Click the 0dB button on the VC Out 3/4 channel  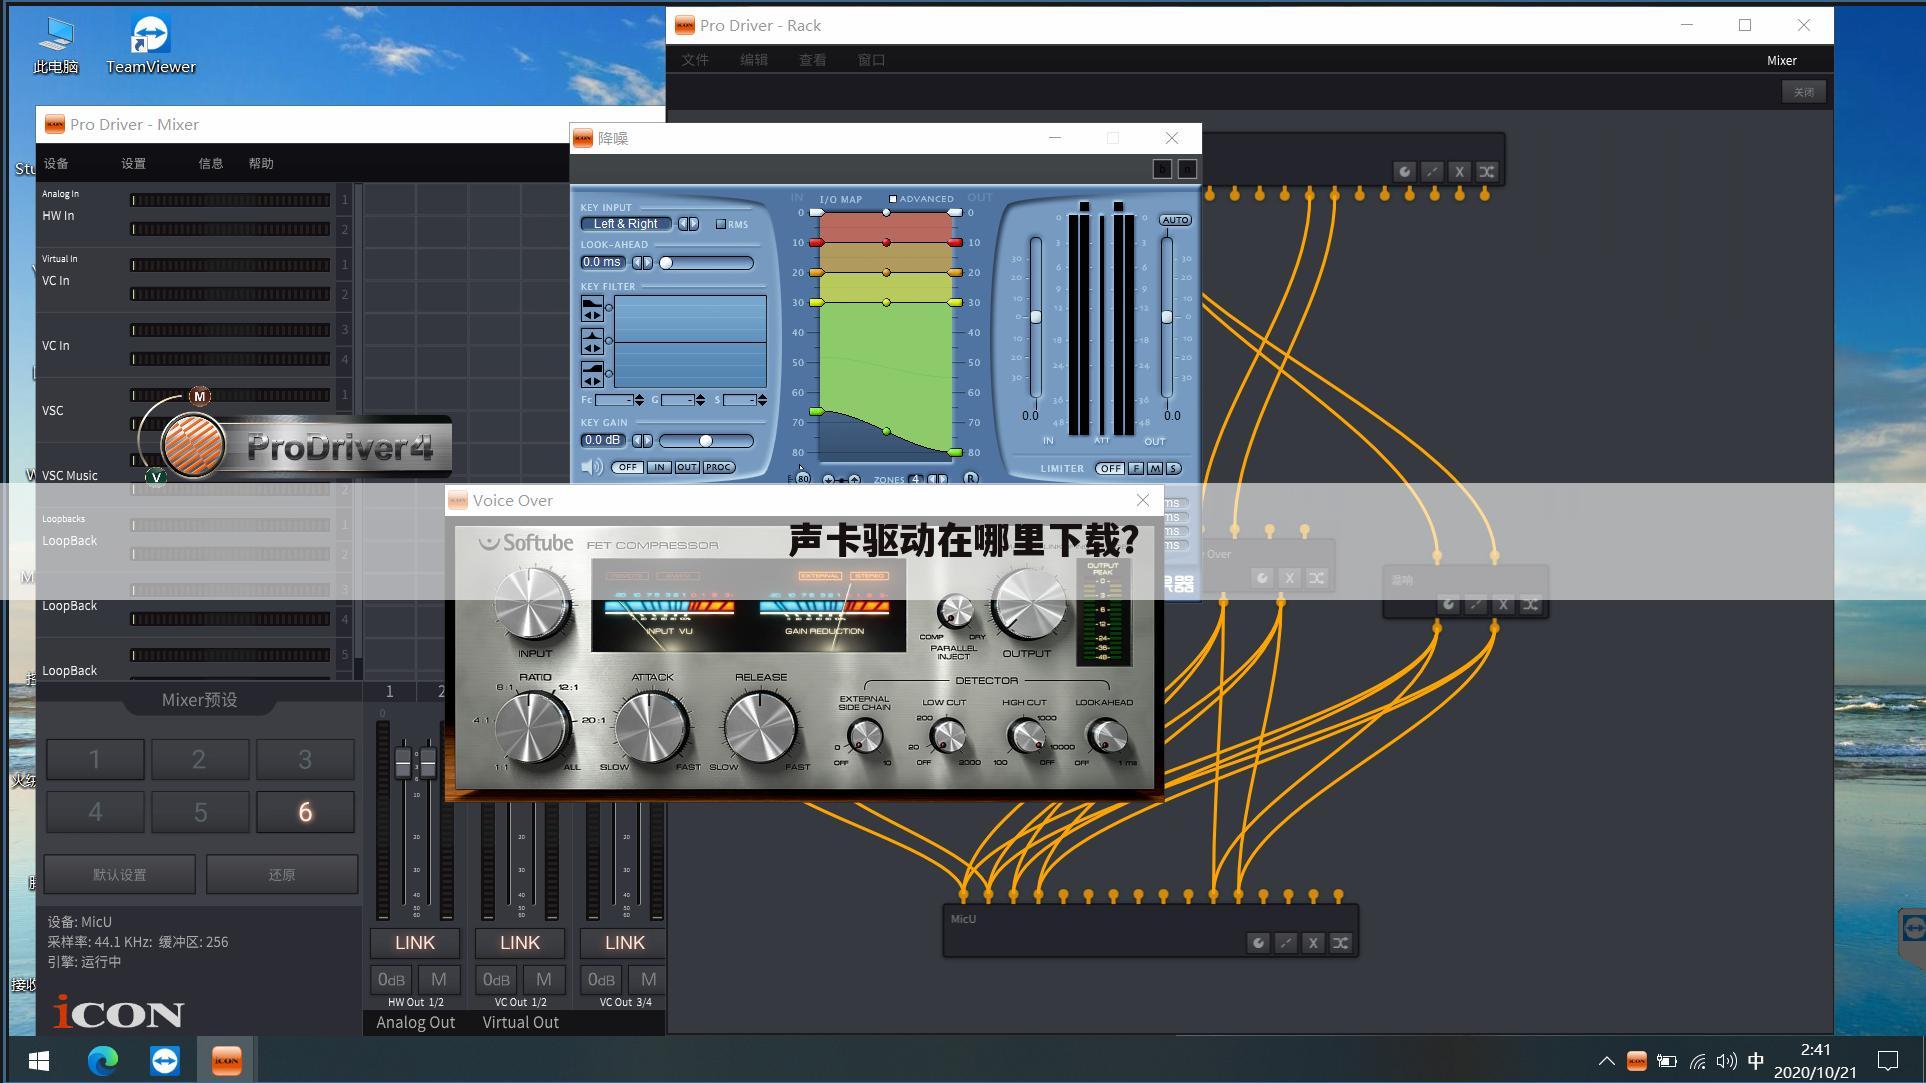(x=601, y=980)
